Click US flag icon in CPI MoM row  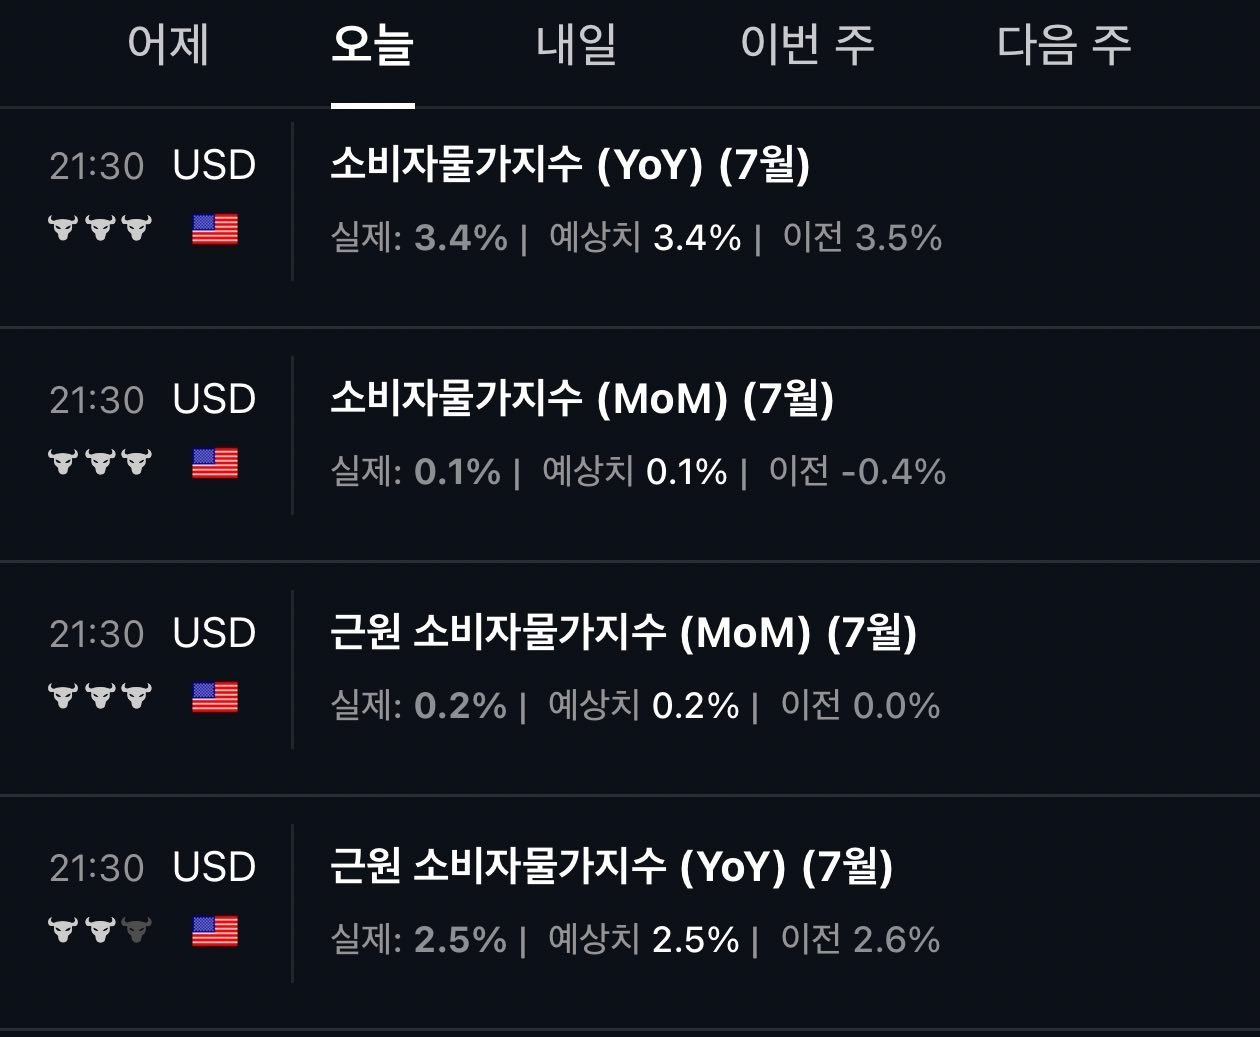click(215, 464)
